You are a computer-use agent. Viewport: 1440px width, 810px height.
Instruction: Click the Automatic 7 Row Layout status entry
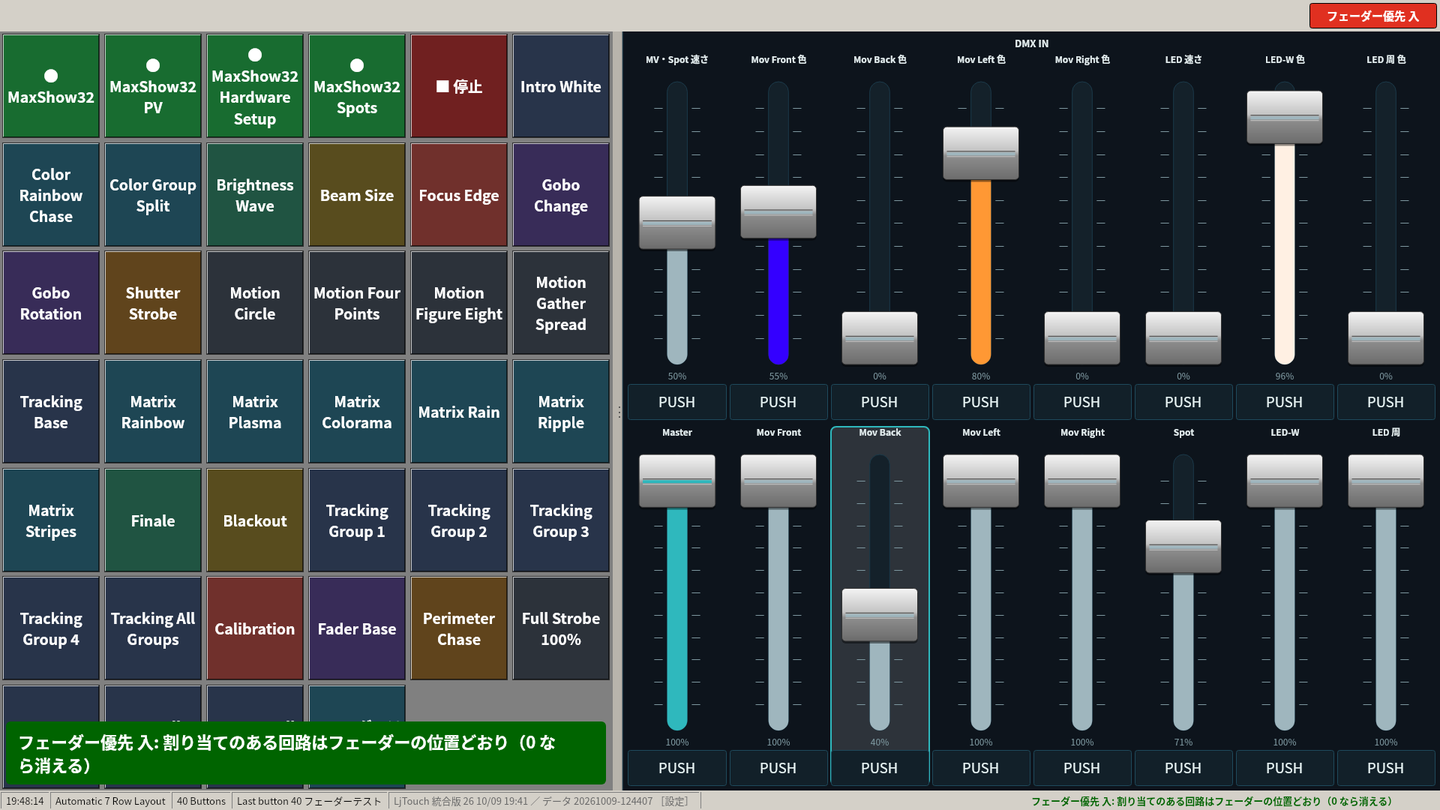coord(110,801)
